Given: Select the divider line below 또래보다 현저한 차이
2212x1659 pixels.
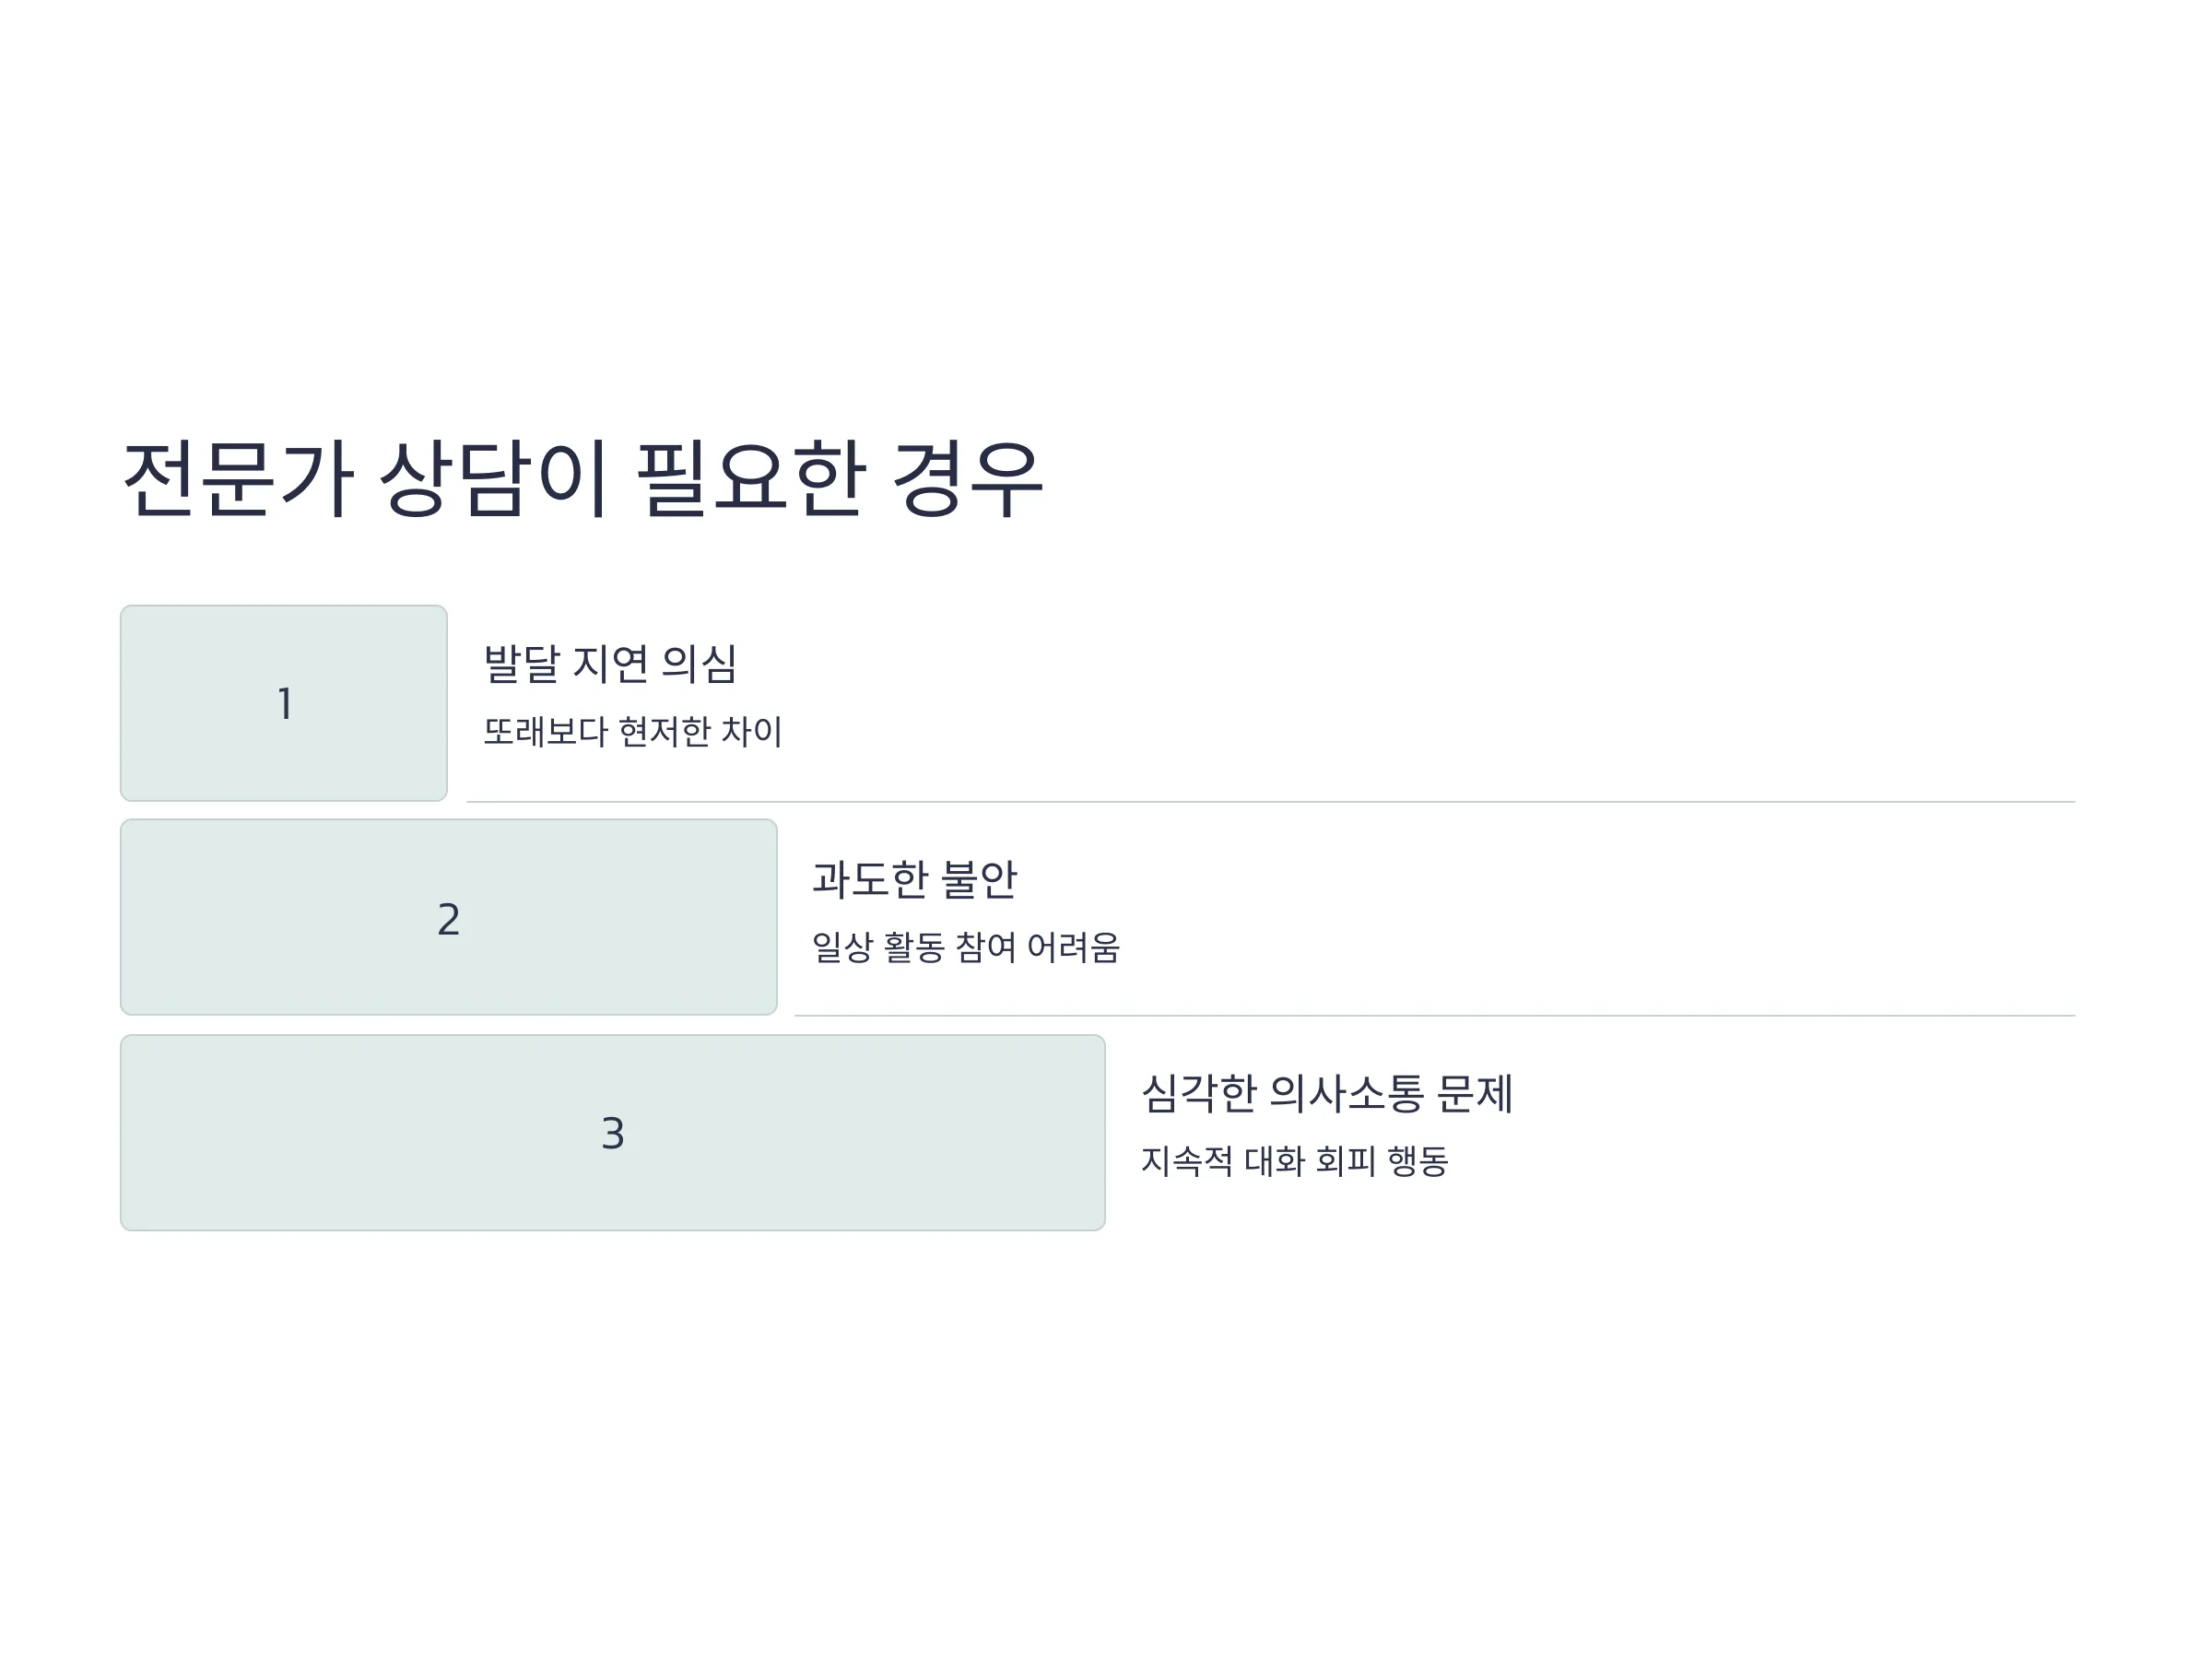Looking at the screenshot, I should click(x=1271, y=801).
